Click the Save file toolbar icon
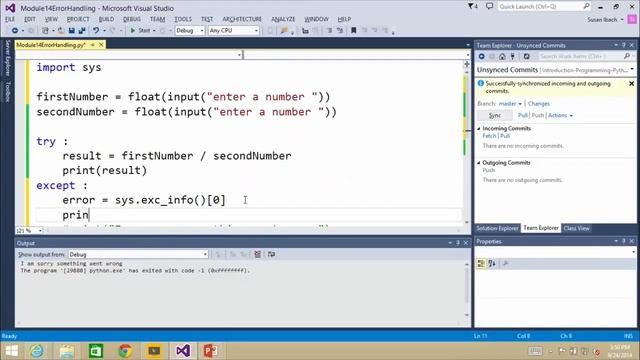The image size is (640, 360). pos(71,31)
